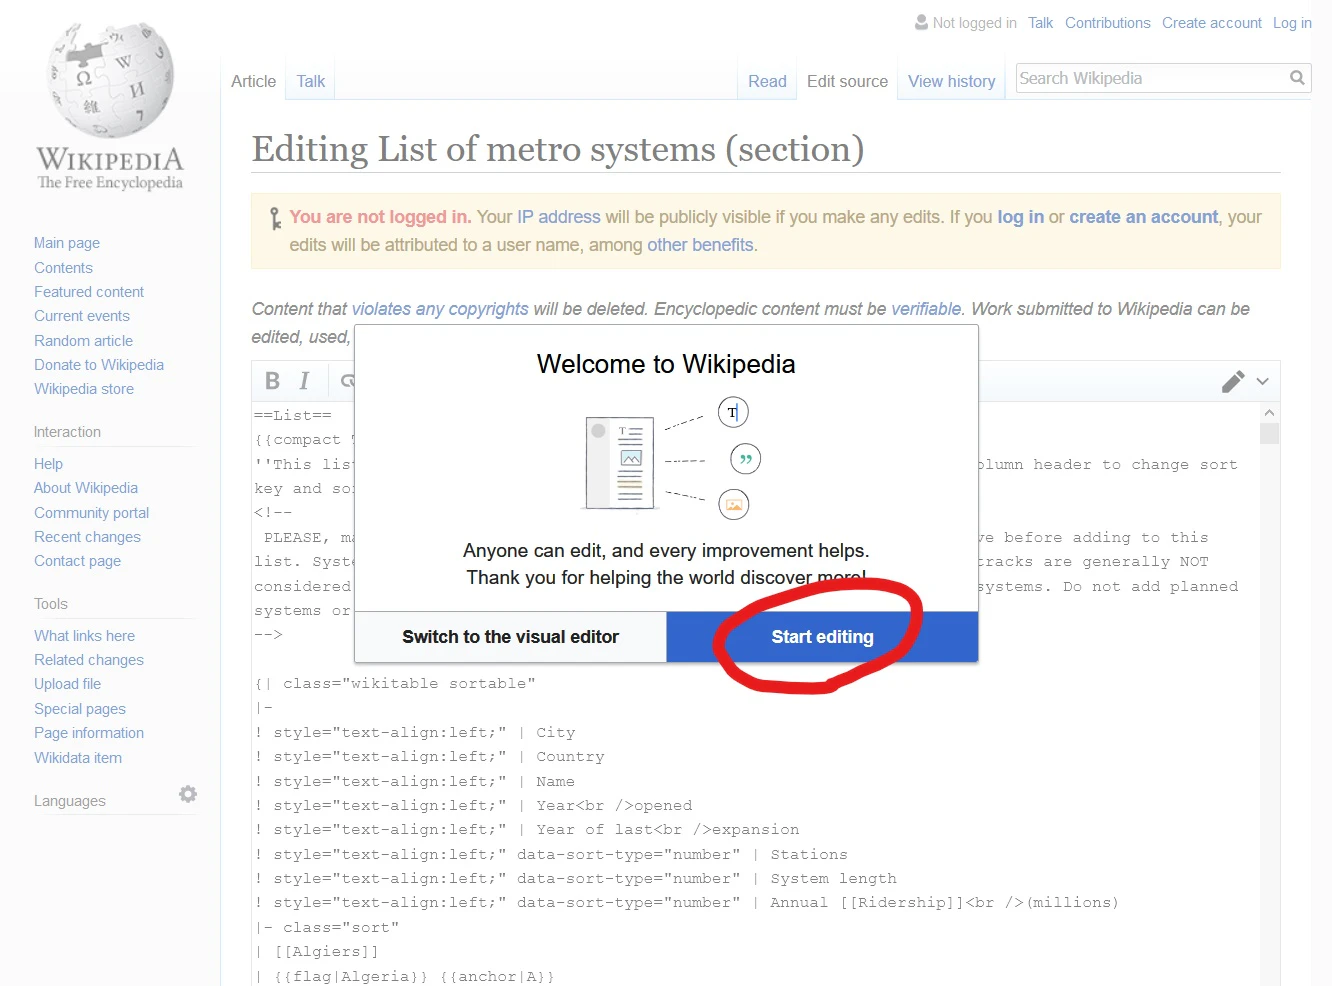Open Special pages
The width and height of the screenshot is (1332, 986).
click(x=80, y=709)
